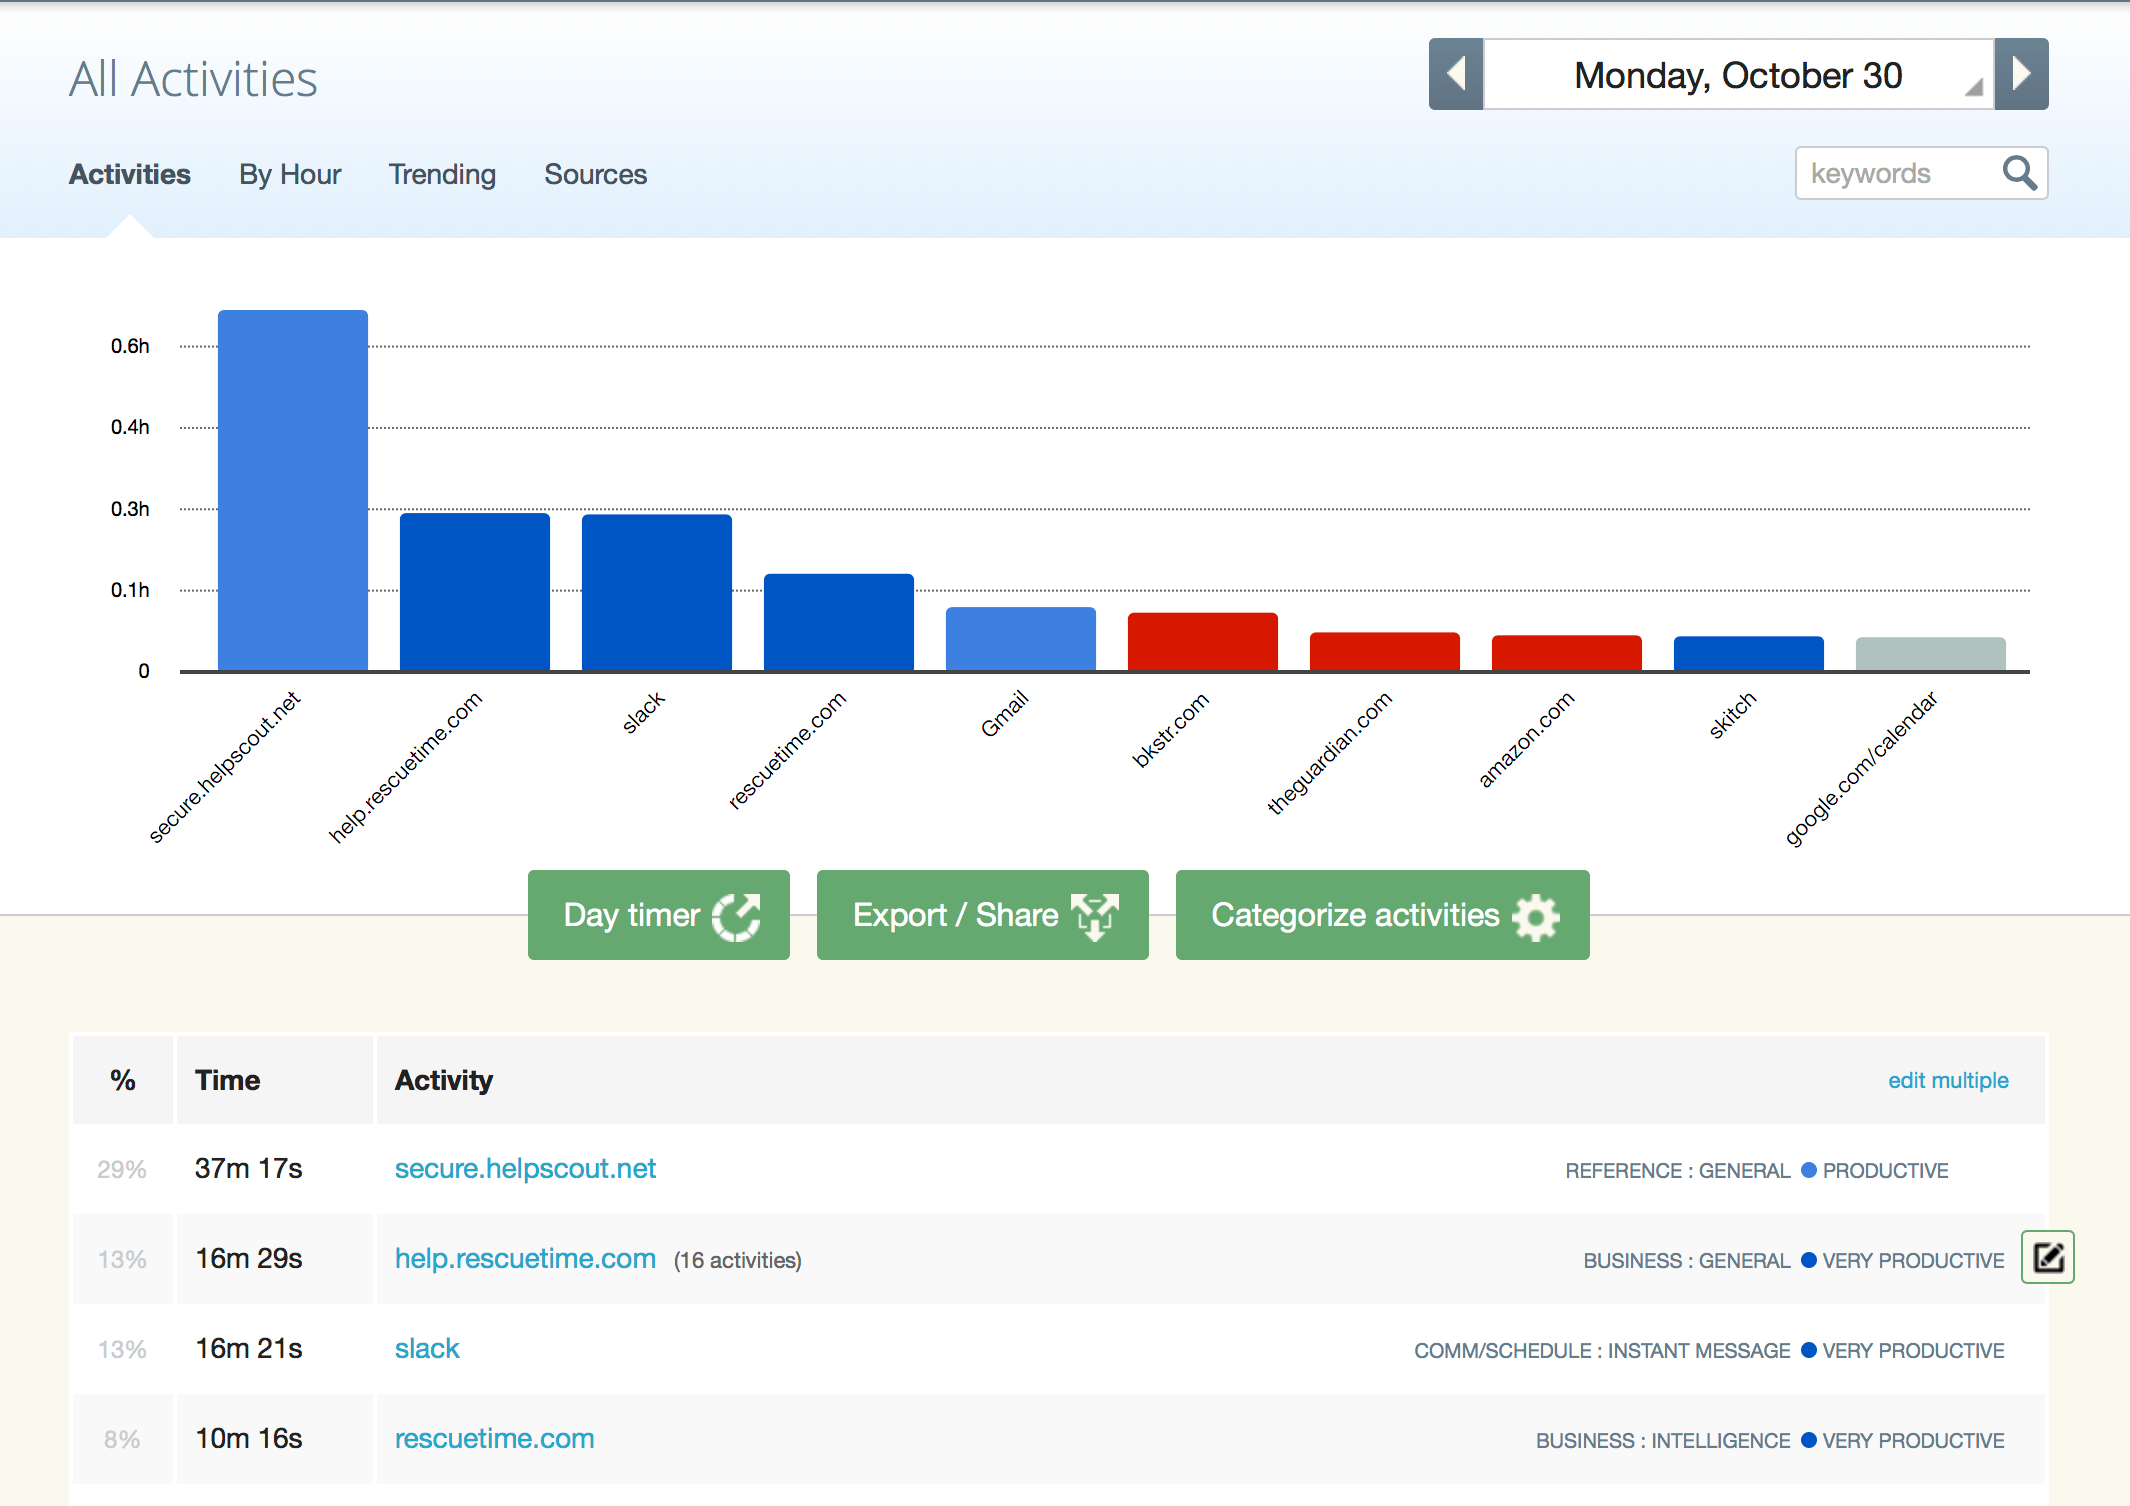Image resolution: width=2130 pixels, height=1506 pixels.
Task: Click the edit multiple link
Action: (1948, 1080)
